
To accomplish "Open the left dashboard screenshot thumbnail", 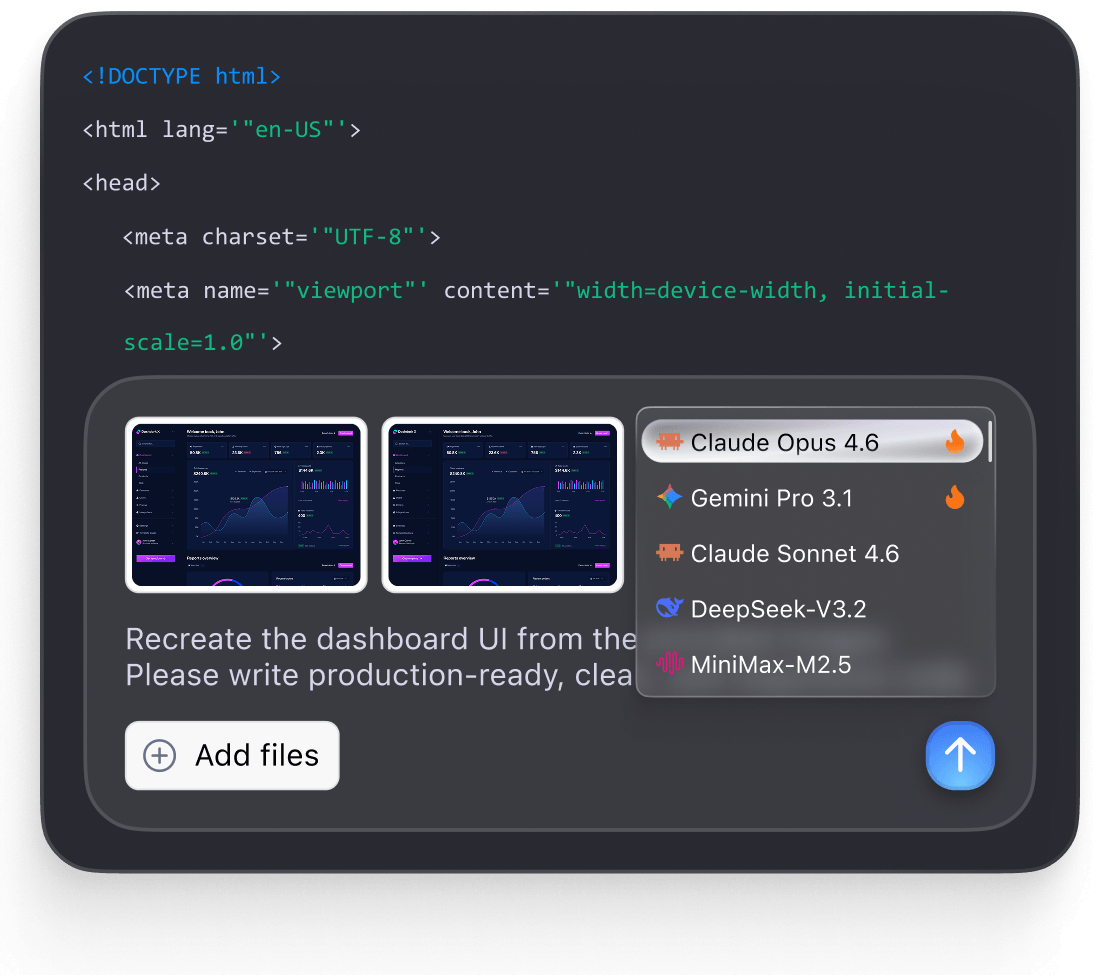I will pos(246,505).
